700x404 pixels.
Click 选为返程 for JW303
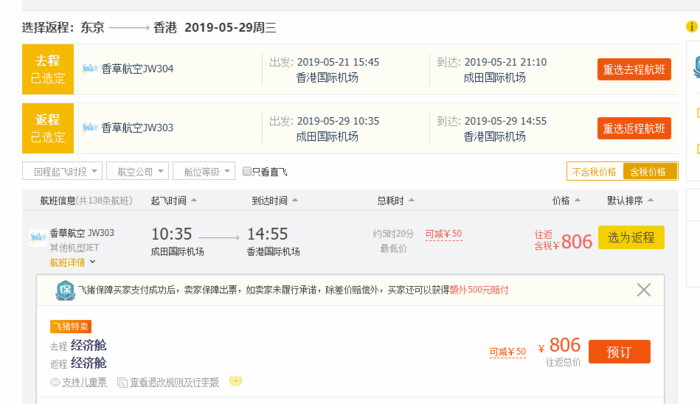click(x=631, y=237)
